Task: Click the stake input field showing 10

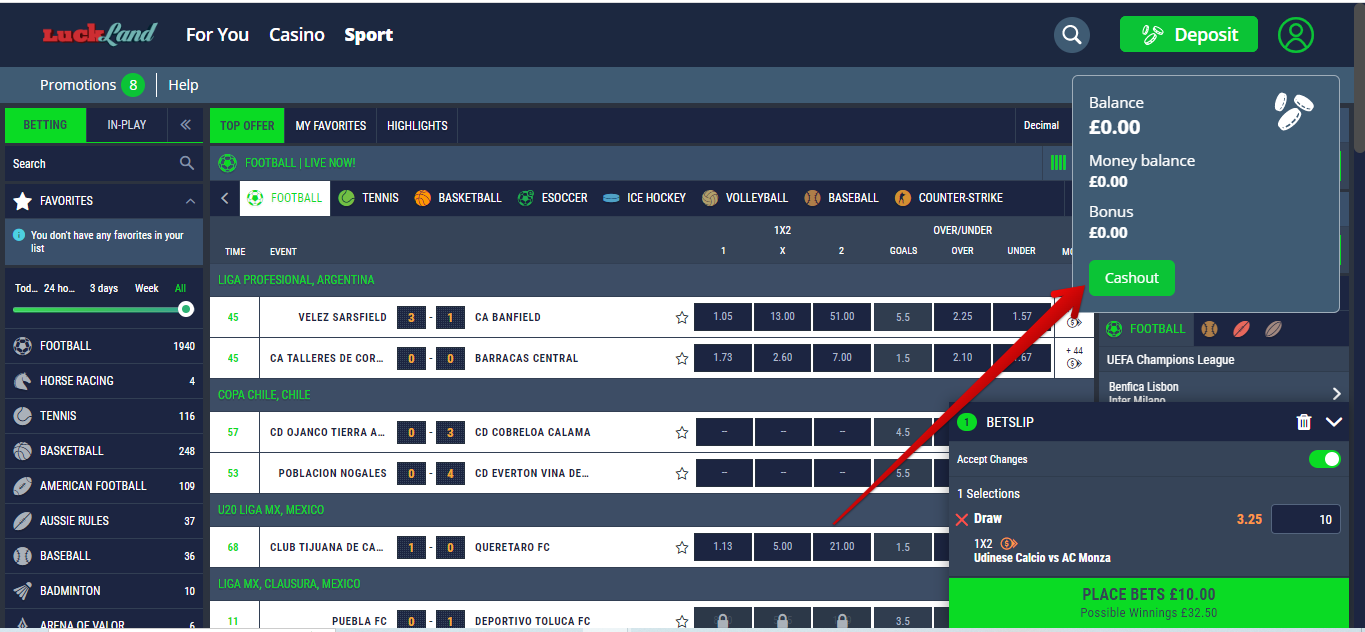Action: pyautogui.click(x=1305, y=519)
